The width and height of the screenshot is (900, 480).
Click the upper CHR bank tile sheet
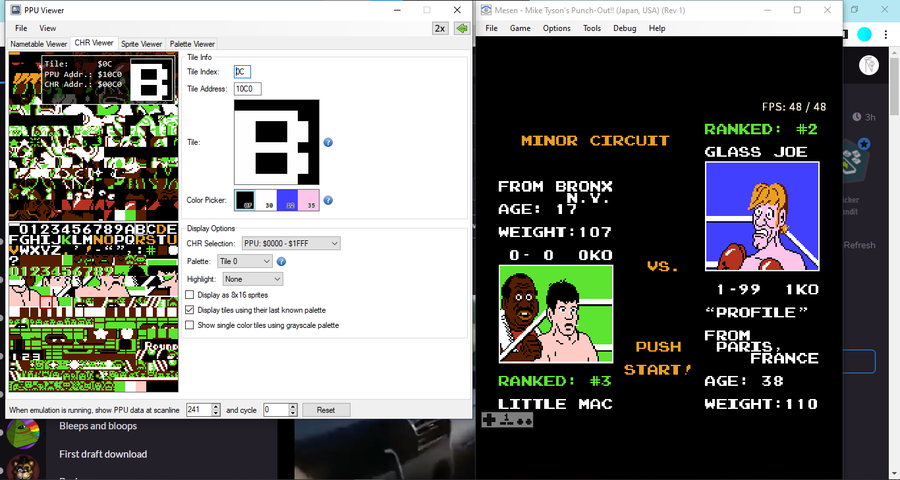94,136
